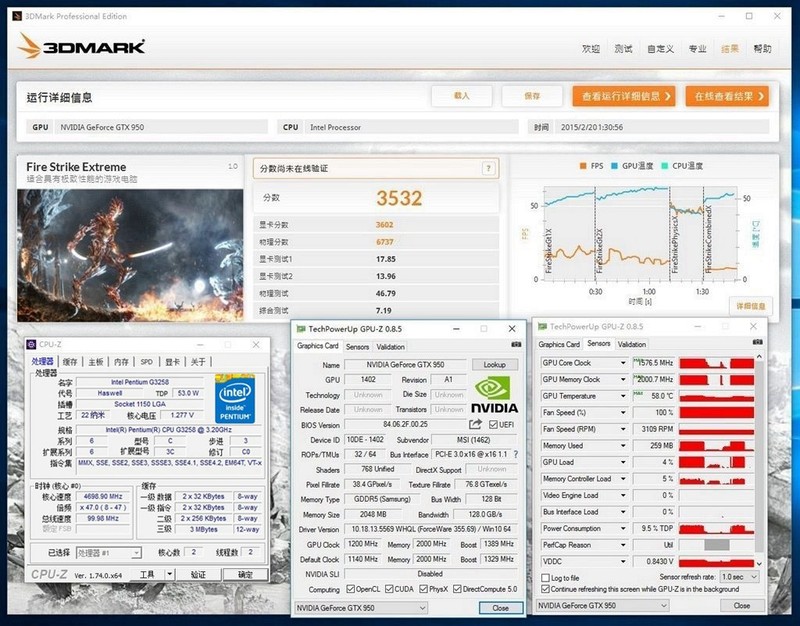Click the camera icon in GPU-Z Graphics Card window
This screenshot has height=626, width=800.
(514, 343)
